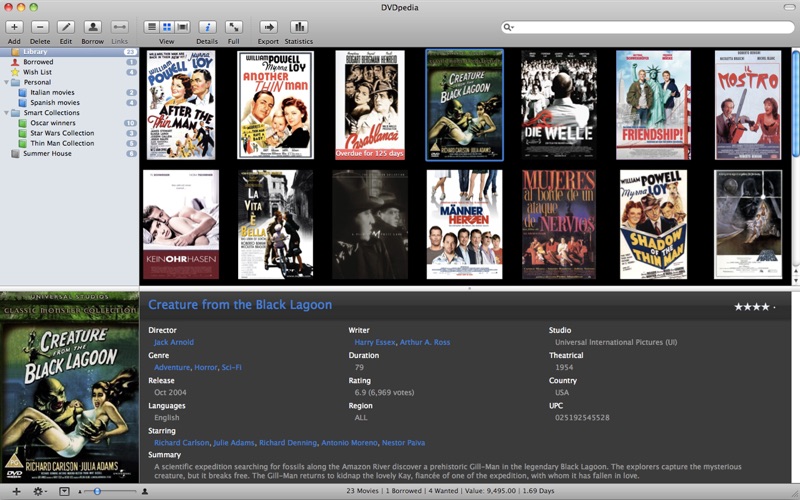This screenshot has width=800, height=500.
Task: Select Library in the sidebar
Action: point(69,52)
